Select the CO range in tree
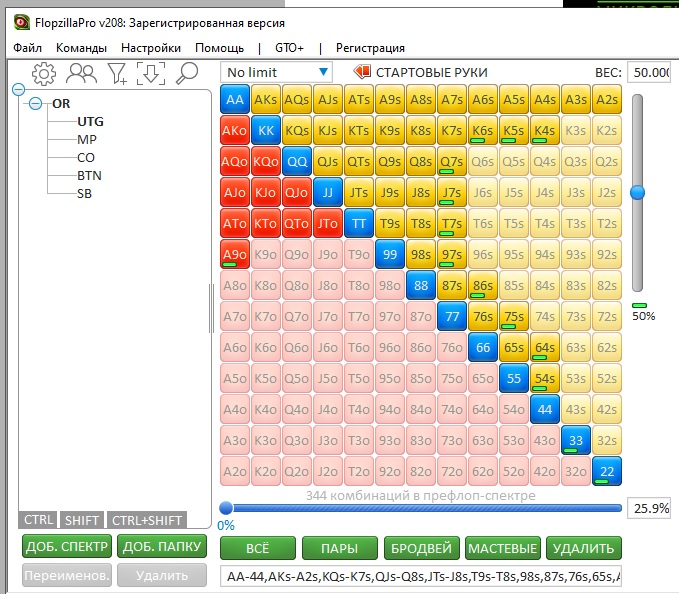The width and height of the screenshot is (679, 594). pos(86,158)
